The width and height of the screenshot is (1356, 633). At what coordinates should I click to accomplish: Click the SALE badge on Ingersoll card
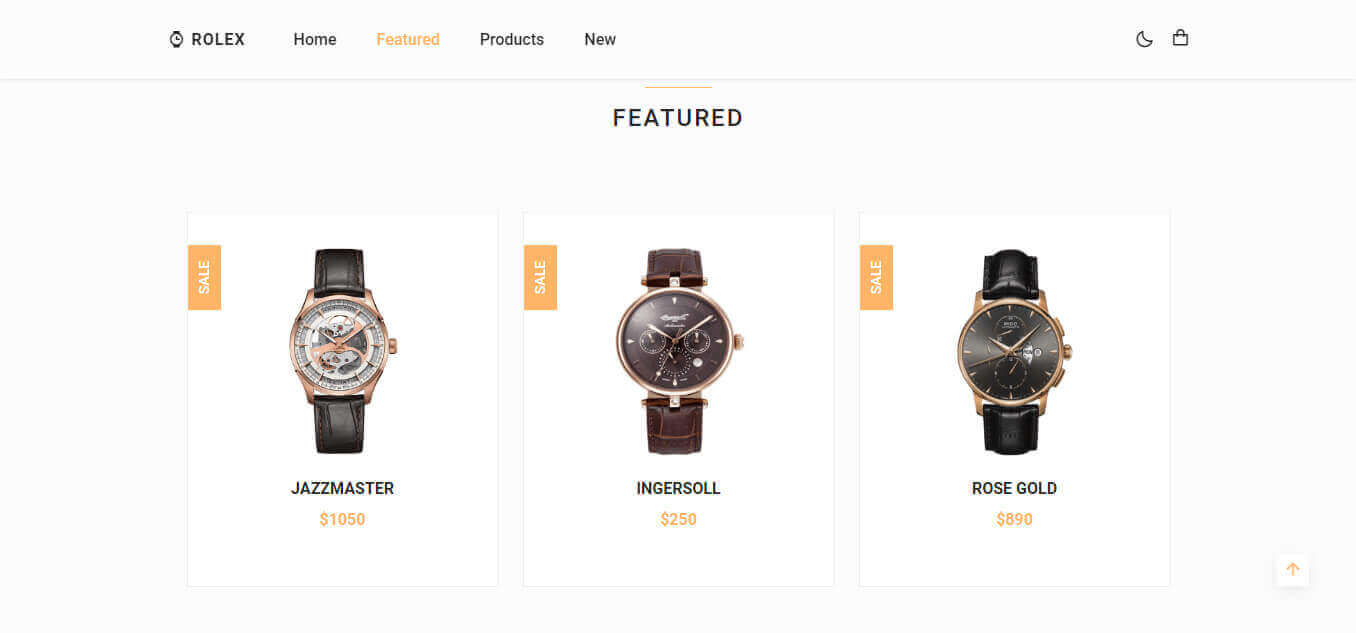coord(540,277)
